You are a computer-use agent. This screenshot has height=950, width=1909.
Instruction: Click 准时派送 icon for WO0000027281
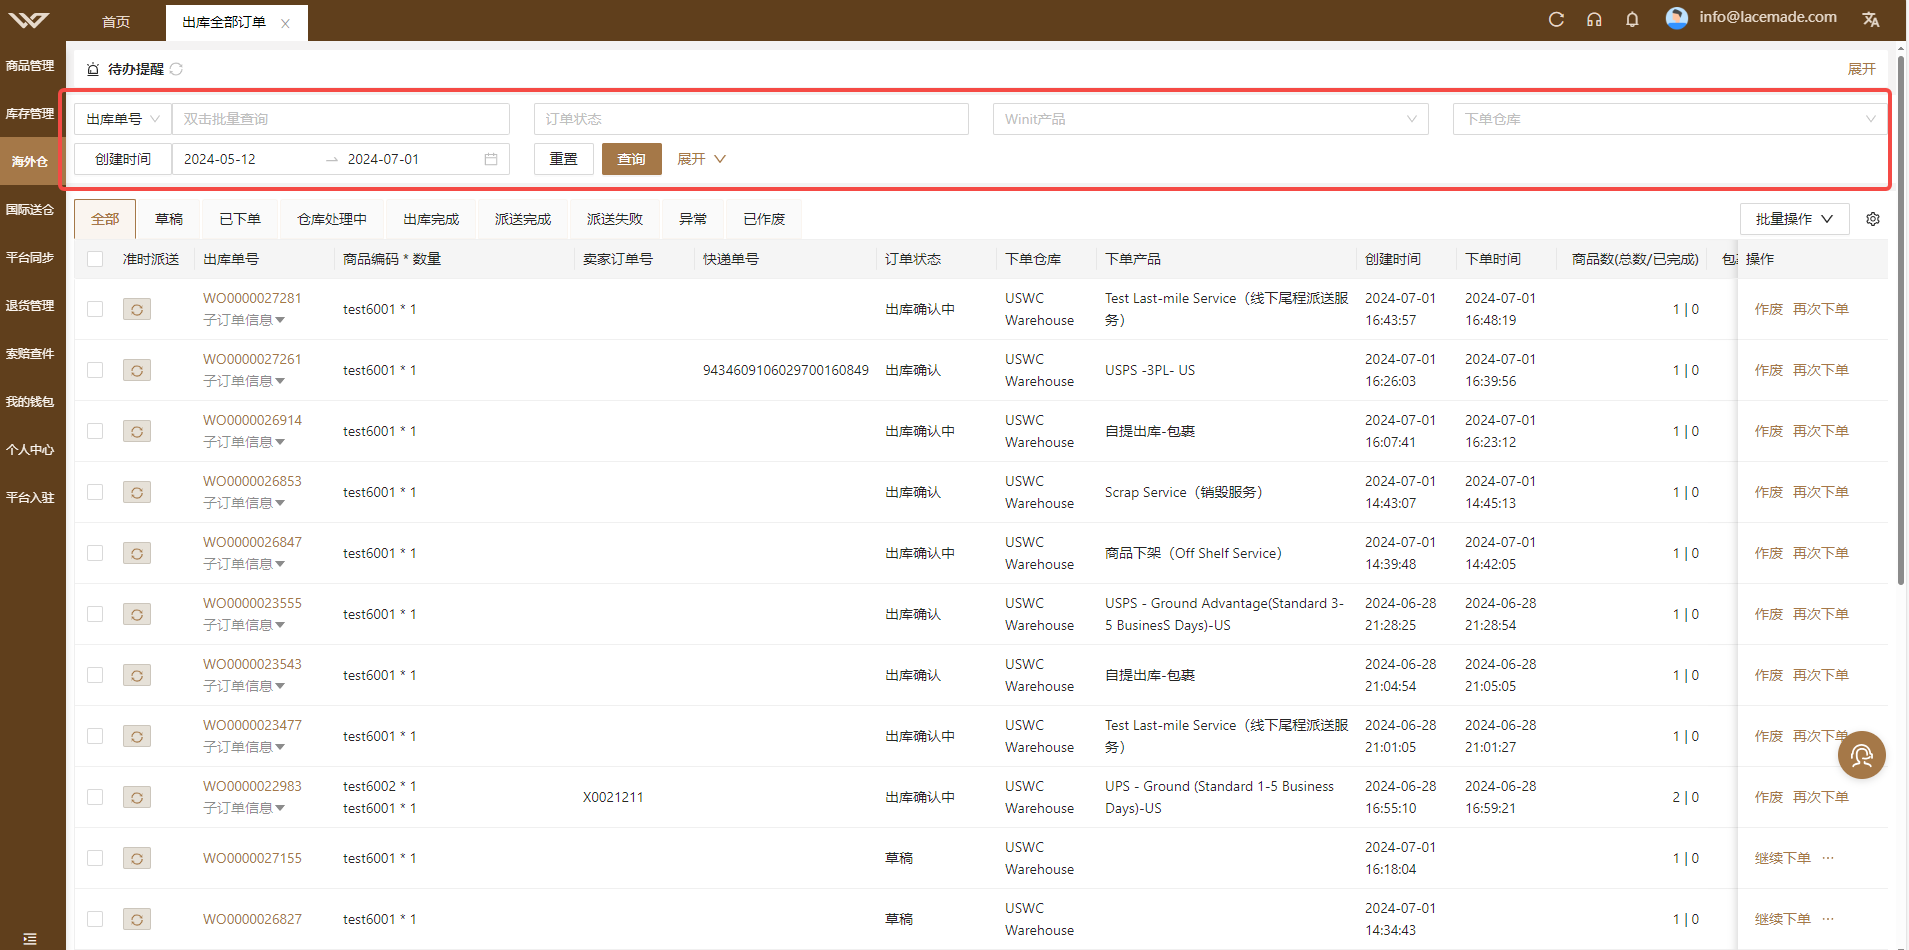(137, 309)
